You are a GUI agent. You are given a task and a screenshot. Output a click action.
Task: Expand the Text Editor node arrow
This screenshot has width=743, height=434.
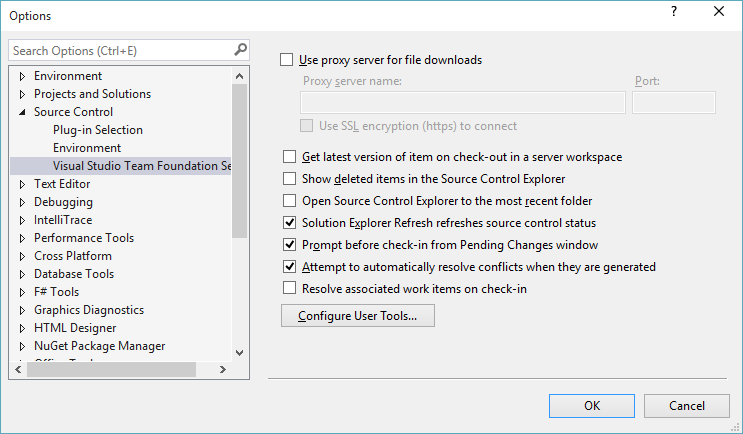[22, 184]
